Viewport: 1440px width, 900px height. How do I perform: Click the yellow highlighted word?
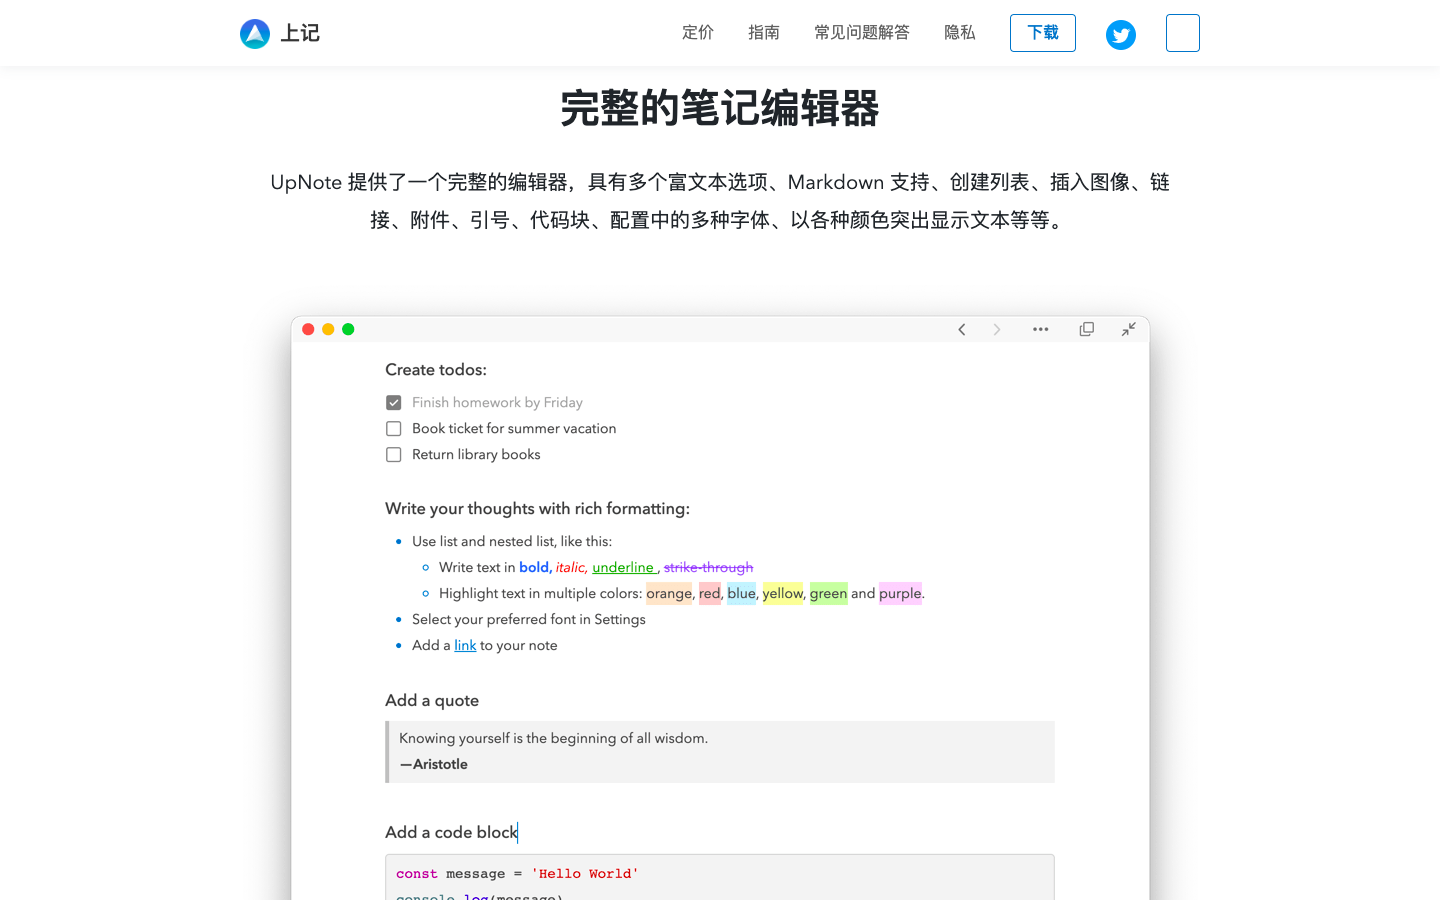(783, 593)
